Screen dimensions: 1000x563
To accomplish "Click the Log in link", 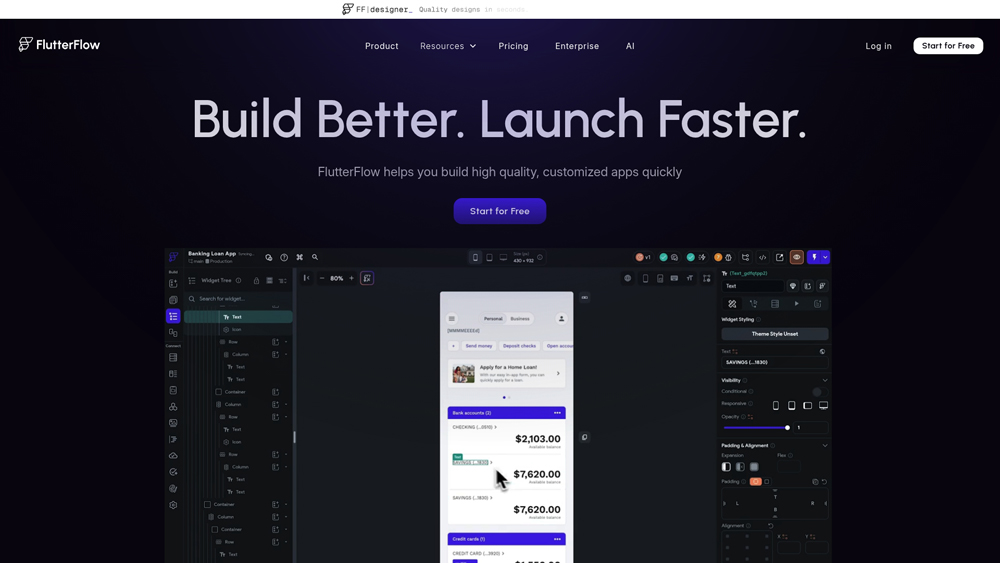I will tap(878, 46).
